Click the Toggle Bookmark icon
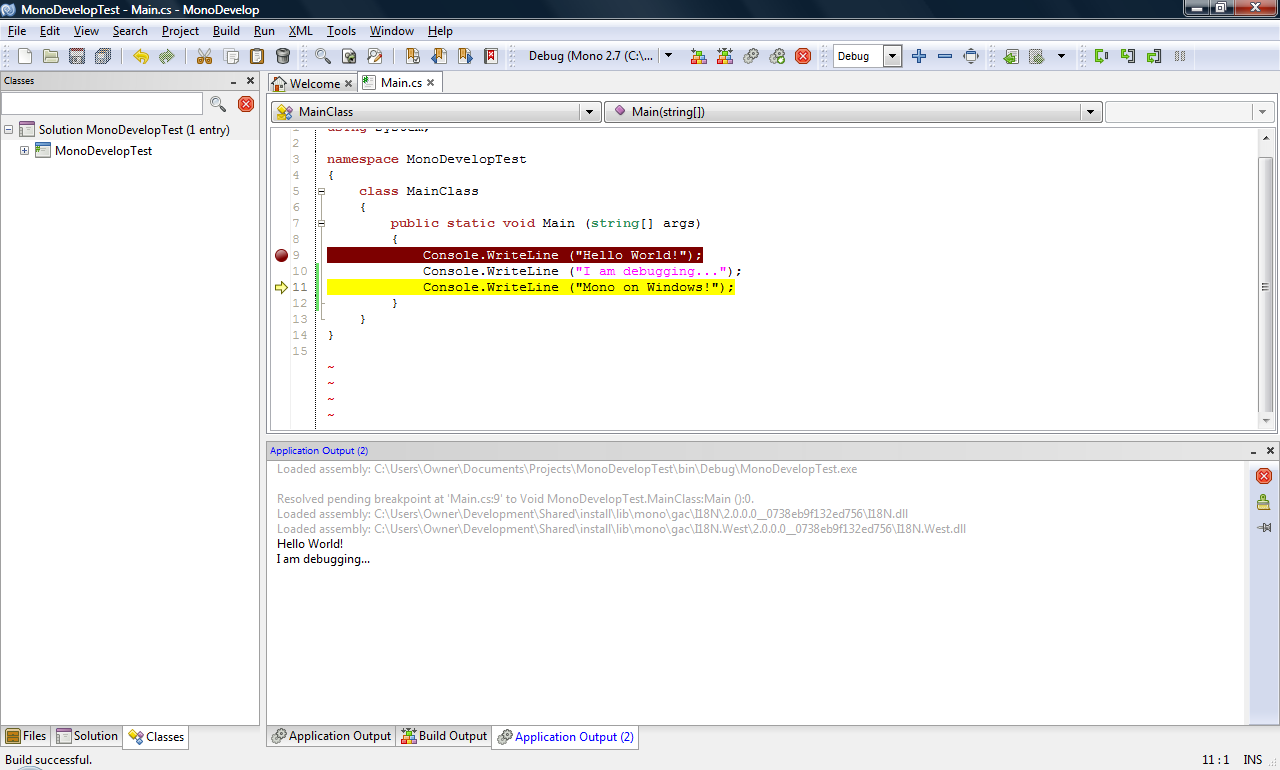 pos(412,56)
